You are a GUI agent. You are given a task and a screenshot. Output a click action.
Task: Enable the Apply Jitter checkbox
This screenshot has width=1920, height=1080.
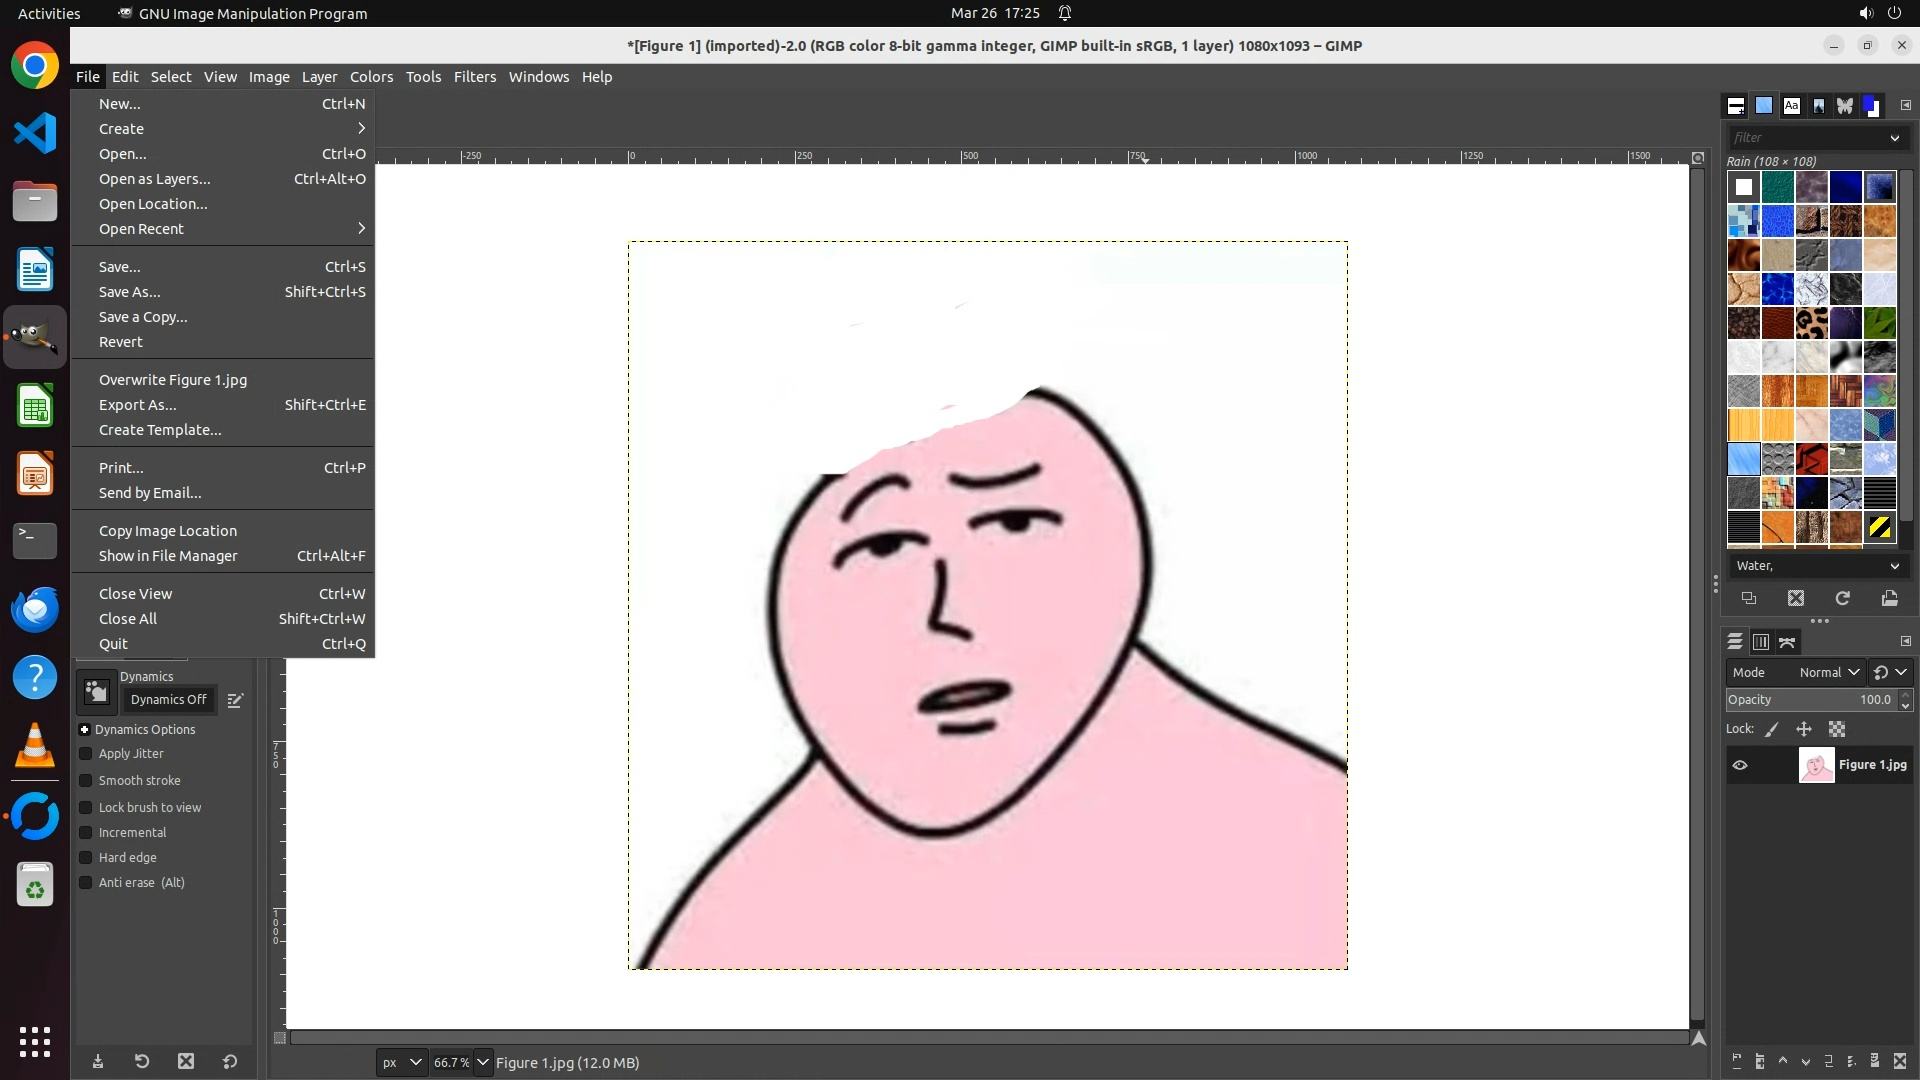[x=86, y=754]
